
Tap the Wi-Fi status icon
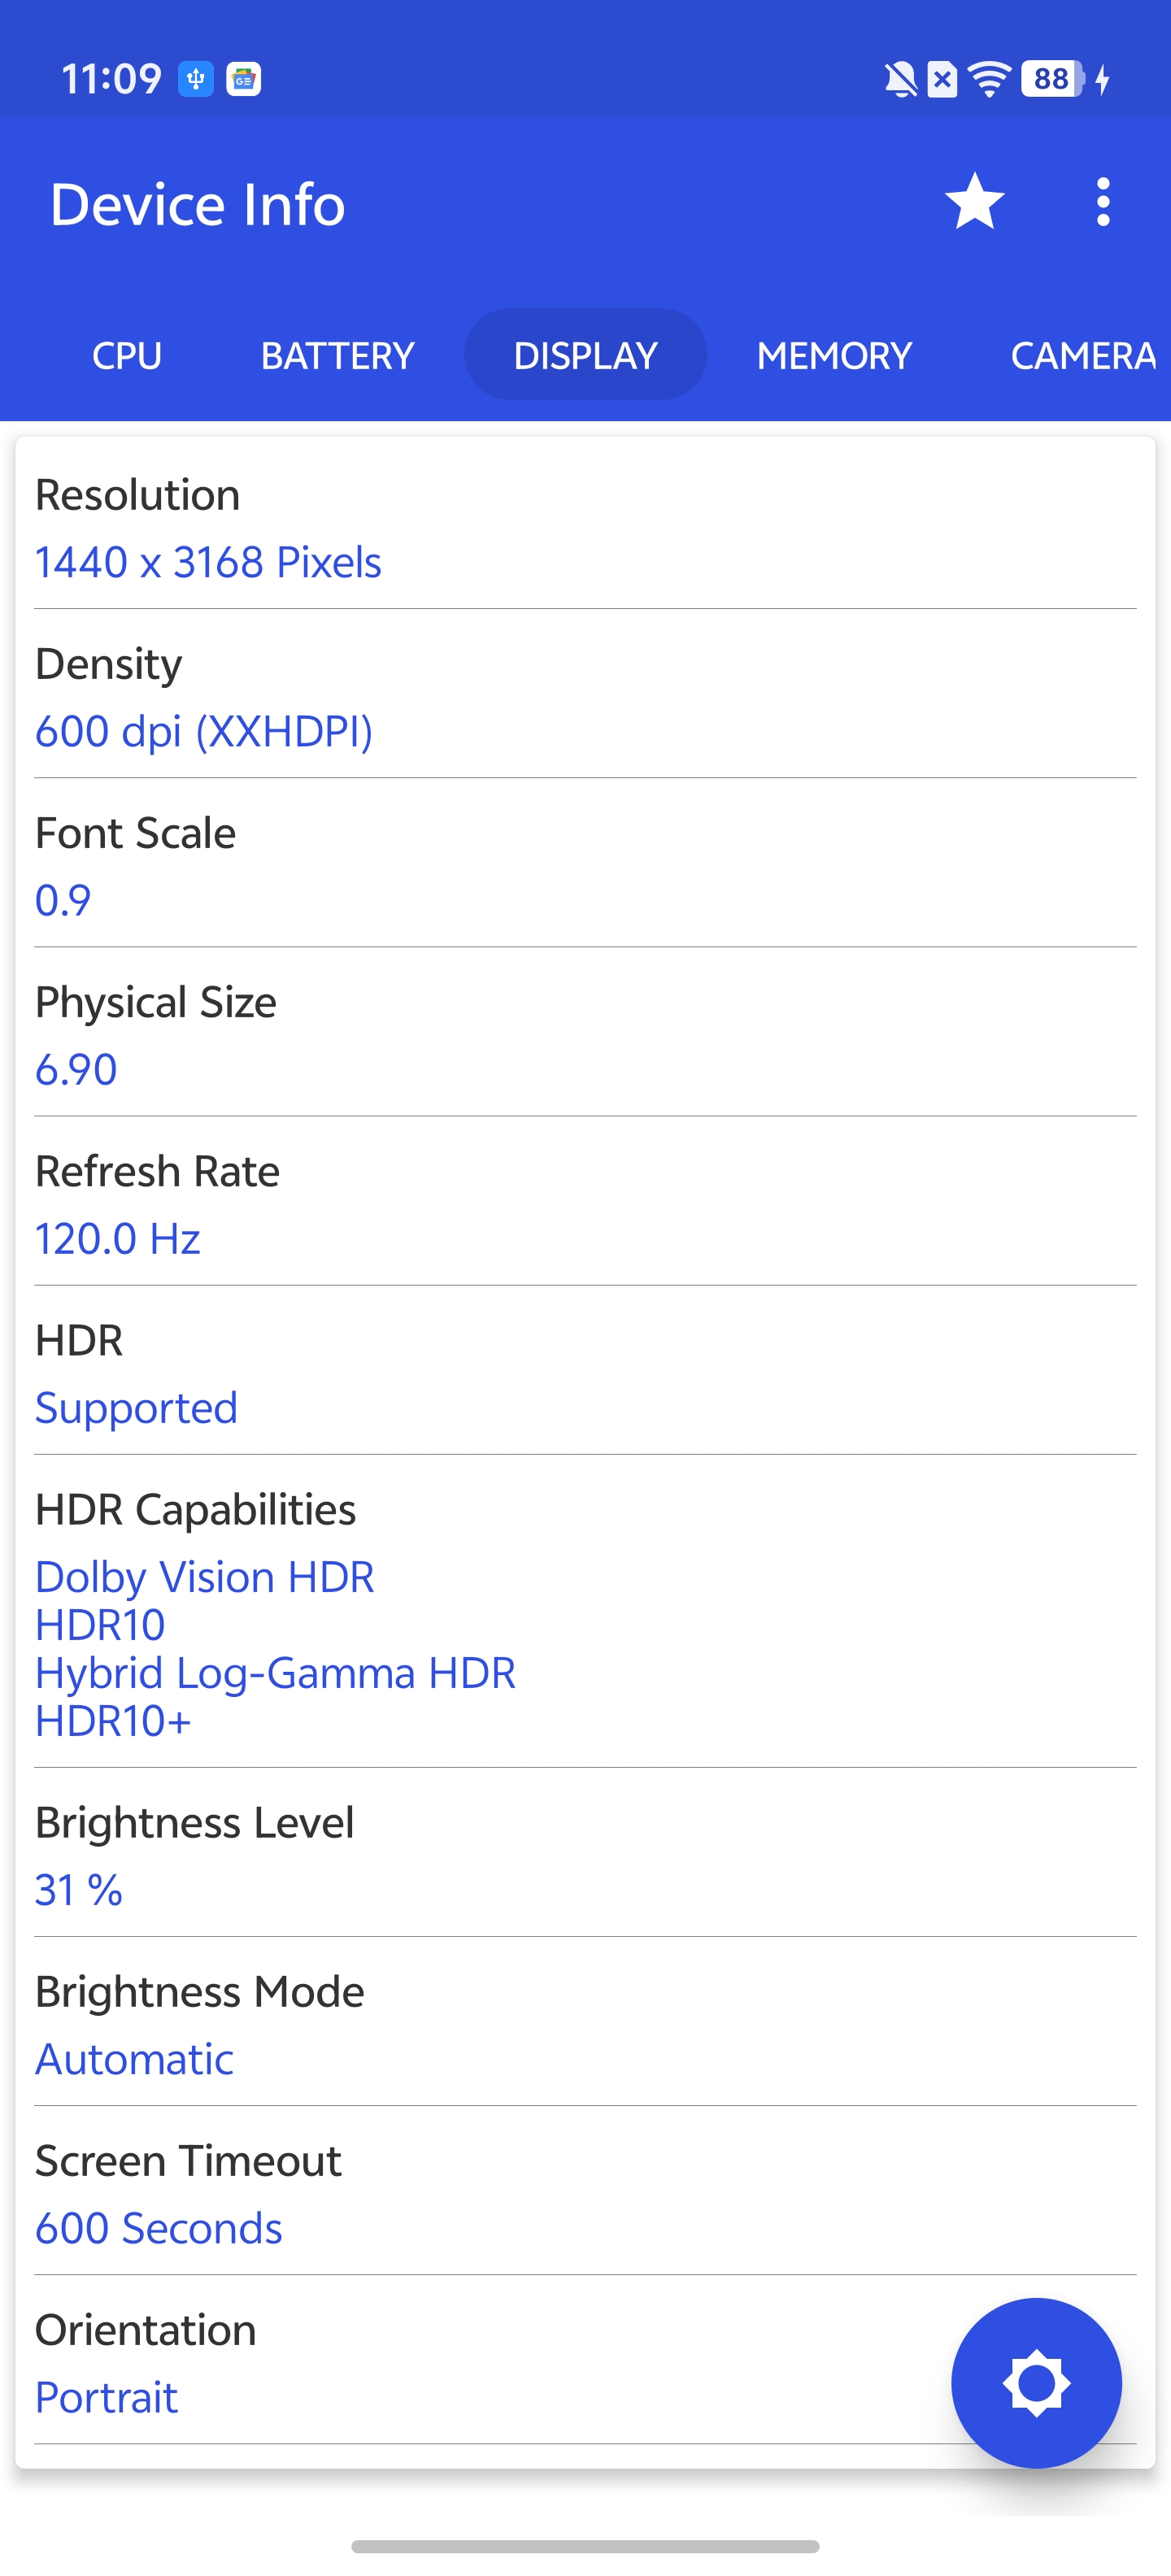pos(989,79)
